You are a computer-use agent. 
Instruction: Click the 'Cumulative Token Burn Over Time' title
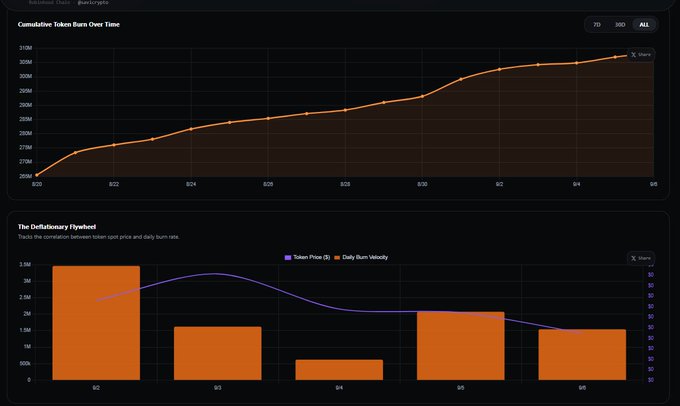click(x=69, y=24)
